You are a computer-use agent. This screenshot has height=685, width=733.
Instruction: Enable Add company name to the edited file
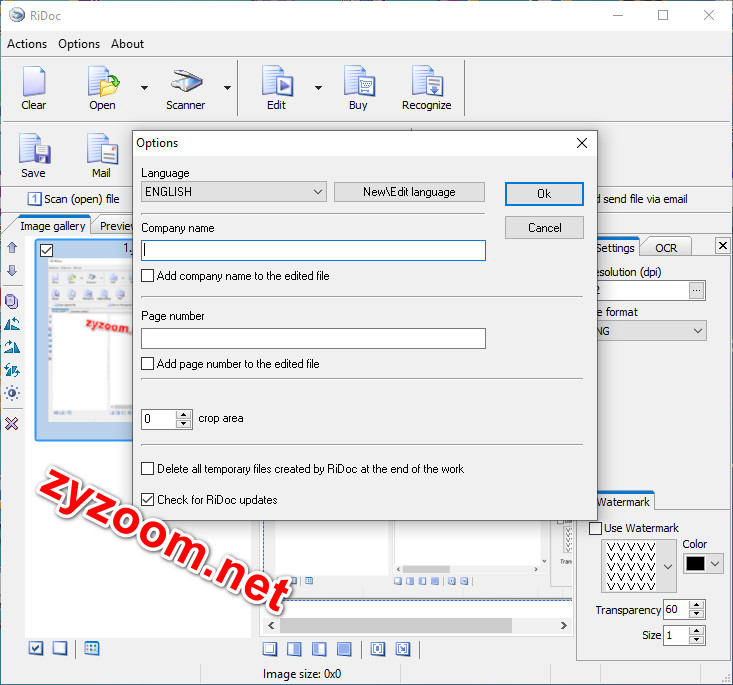point(148,276)
